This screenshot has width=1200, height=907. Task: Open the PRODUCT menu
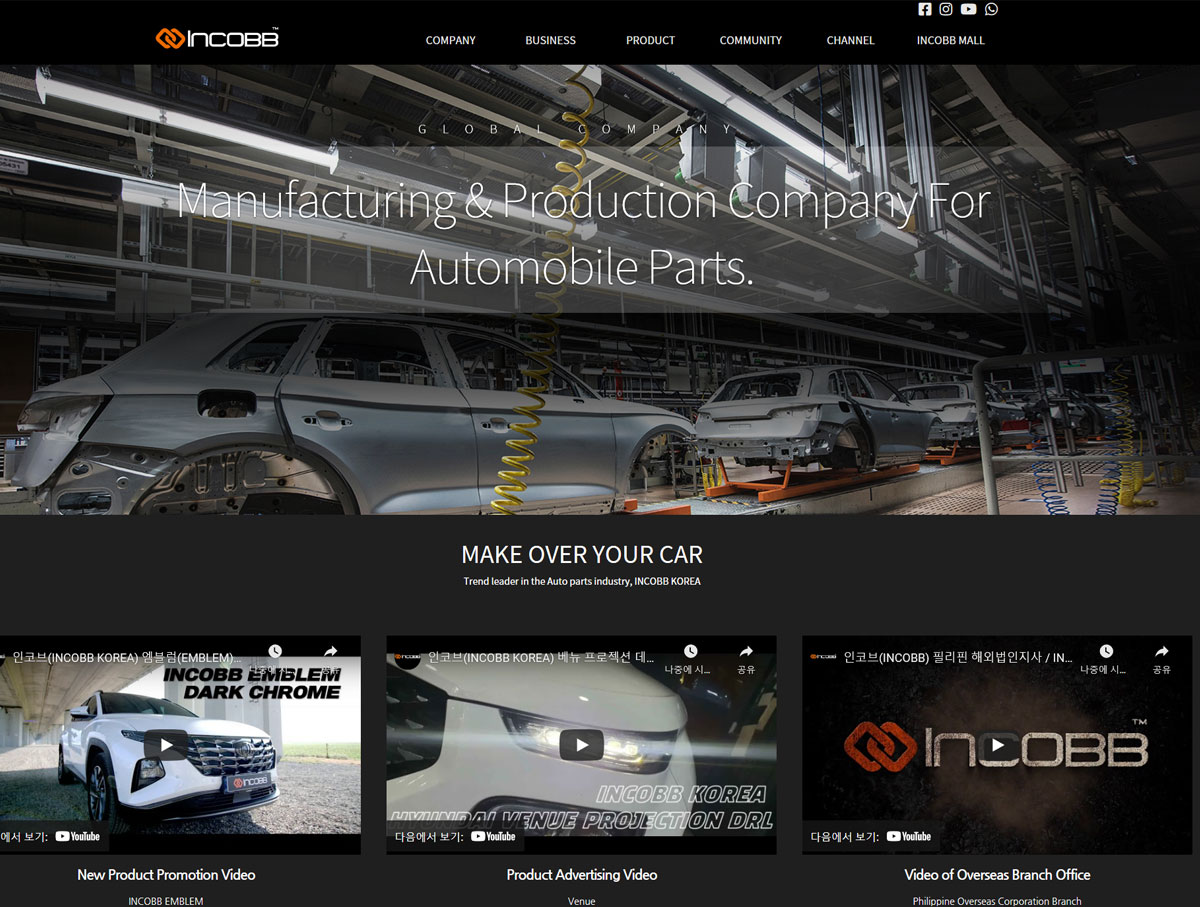651,40
